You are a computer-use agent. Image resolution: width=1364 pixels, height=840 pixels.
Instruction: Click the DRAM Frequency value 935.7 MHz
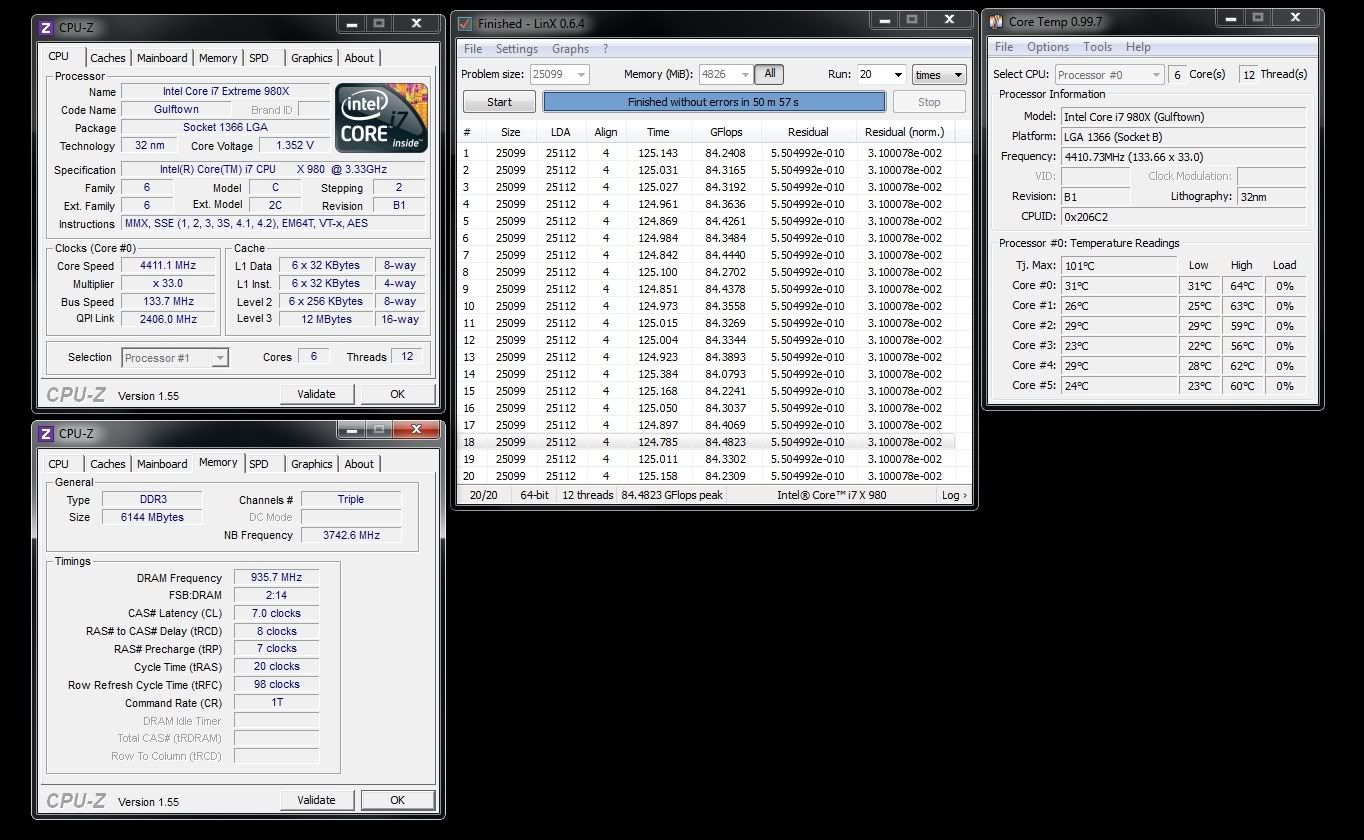277,578
